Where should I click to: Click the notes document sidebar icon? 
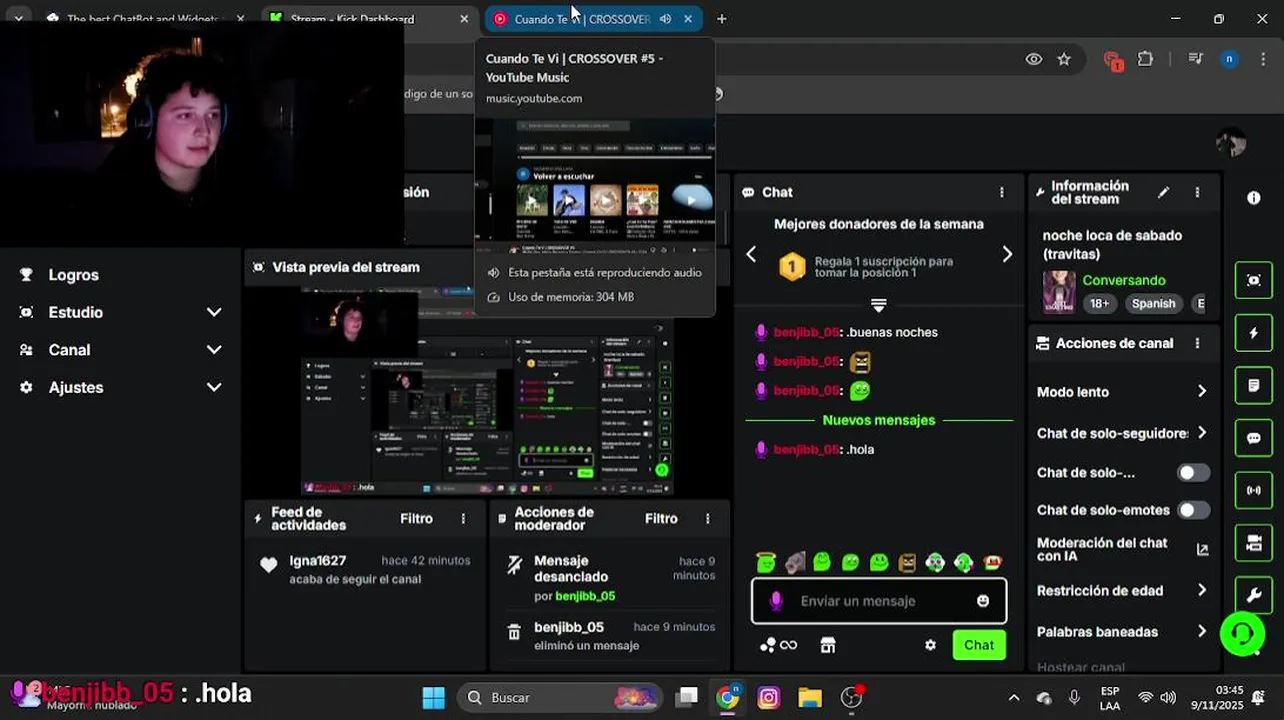[x=1254, y=385]
